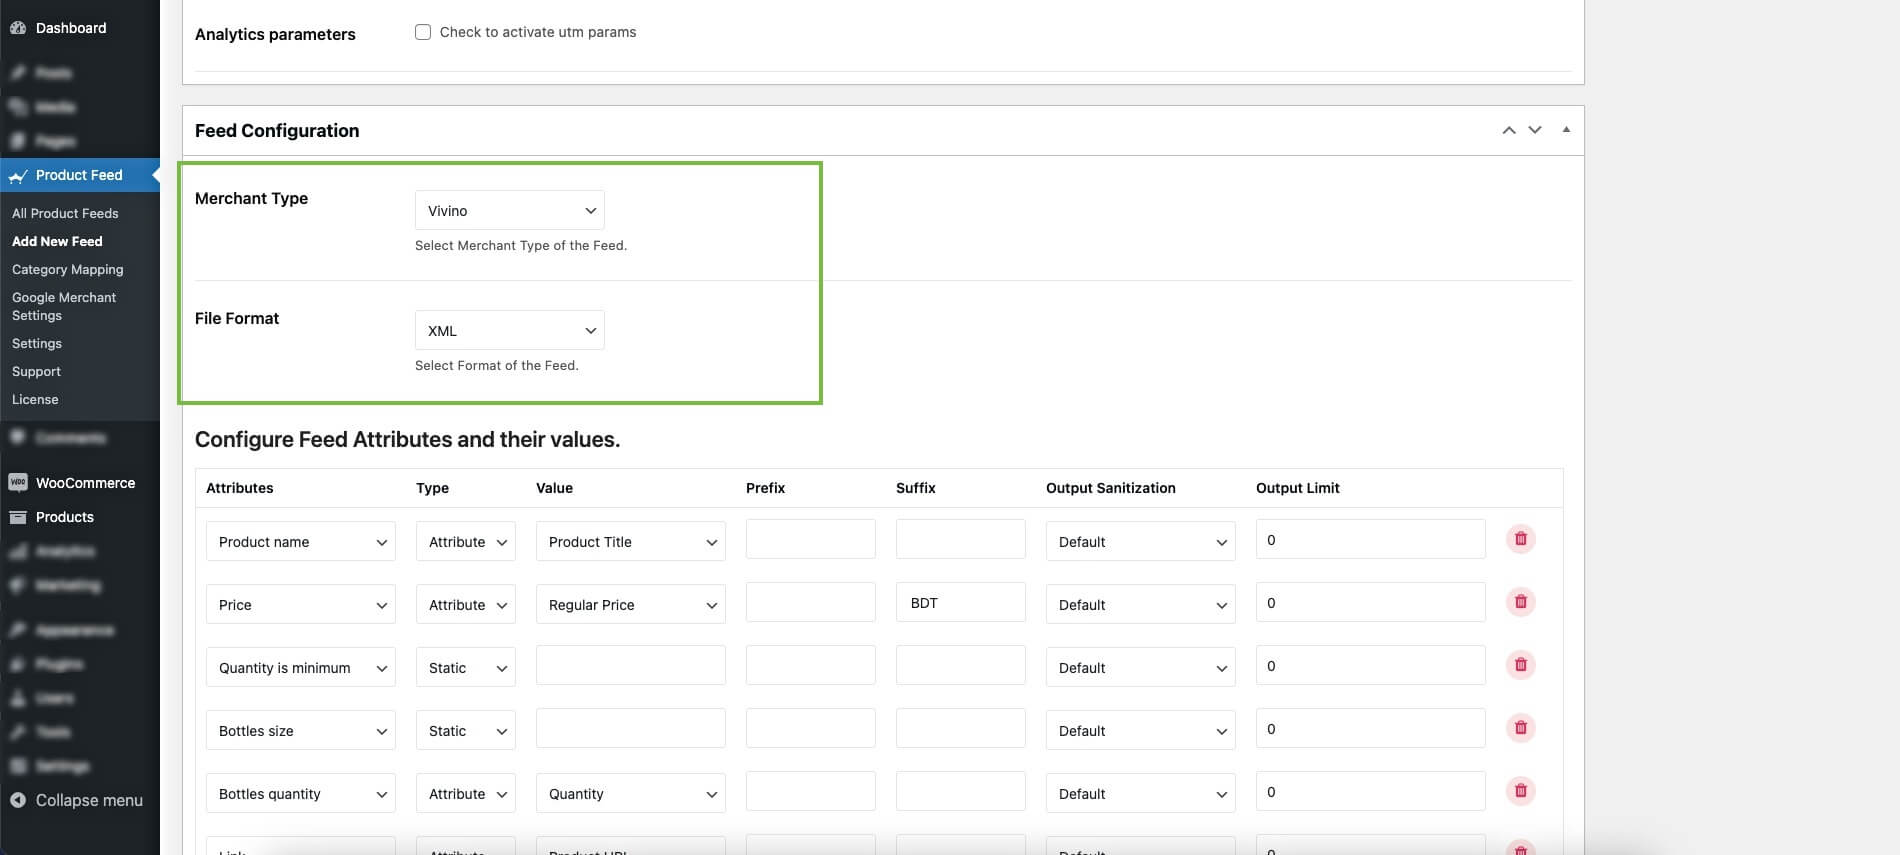Open the Product Title value dropdown

pyautogui.click(x=631, y=541)
